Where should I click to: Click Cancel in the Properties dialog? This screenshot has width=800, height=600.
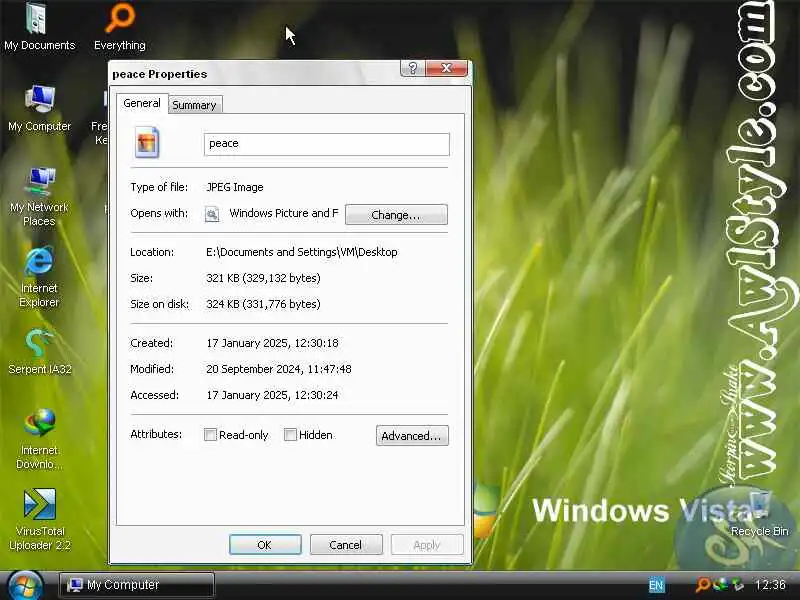coord(346,545)
